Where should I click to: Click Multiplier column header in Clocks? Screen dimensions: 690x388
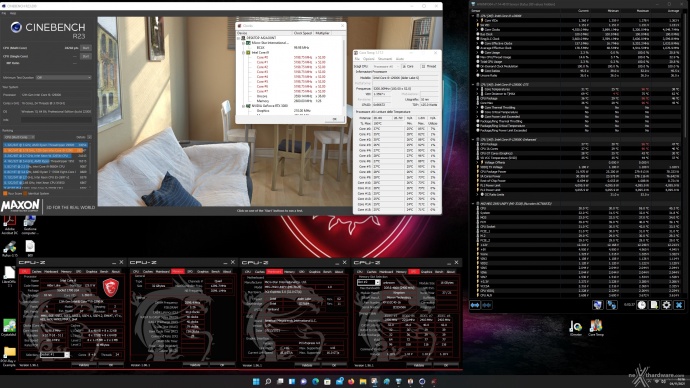coord(323,33)
